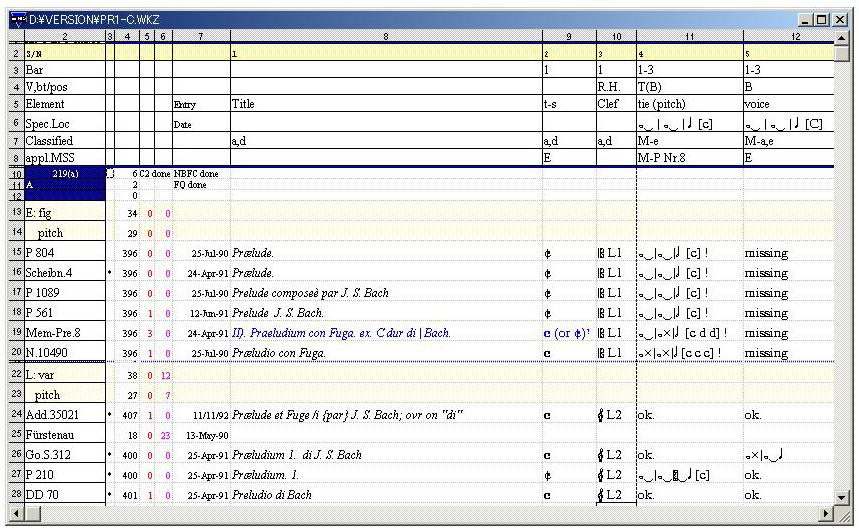Click the vertical scrollbar down arrow
859x530 pixels.
842,496
